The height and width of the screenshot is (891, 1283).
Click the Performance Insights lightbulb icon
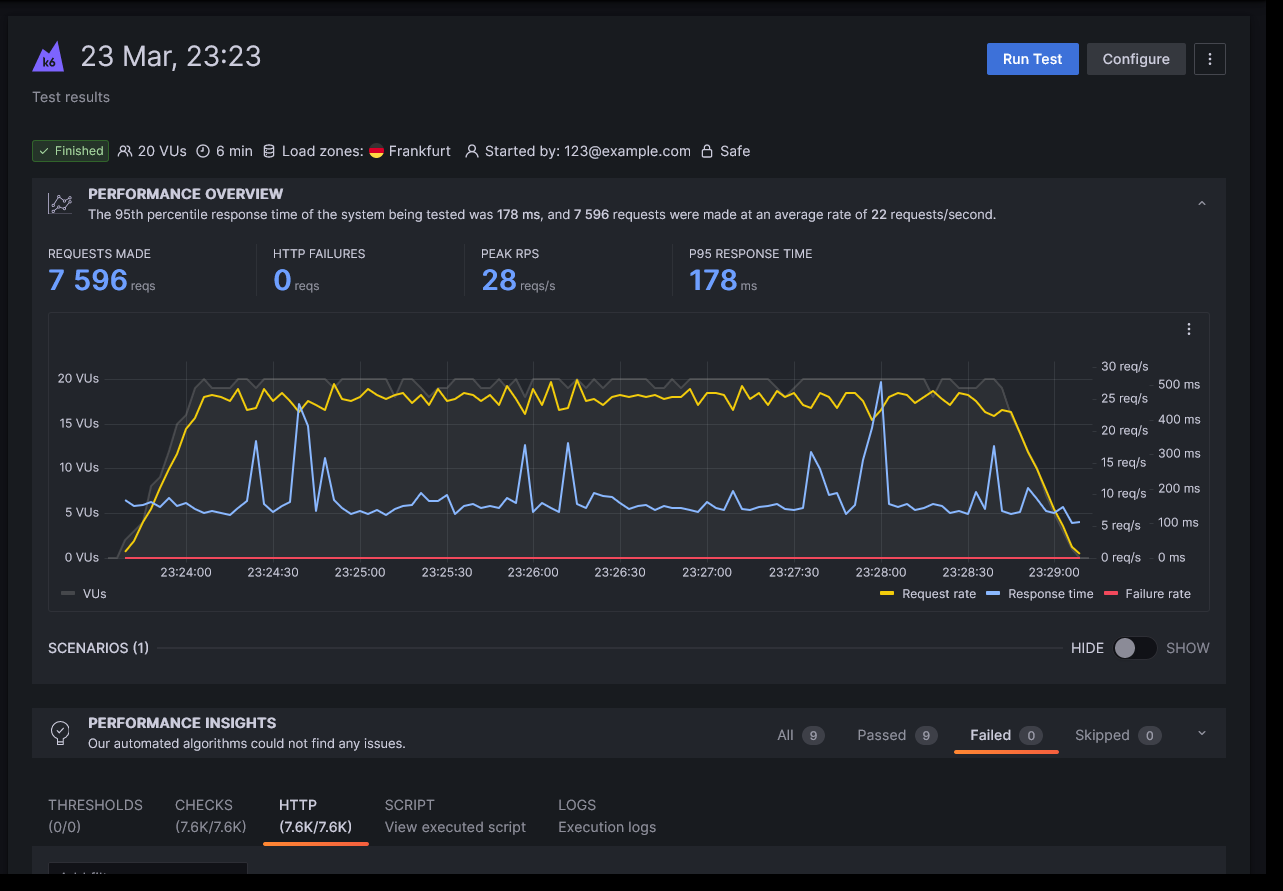tap(60, 733)
